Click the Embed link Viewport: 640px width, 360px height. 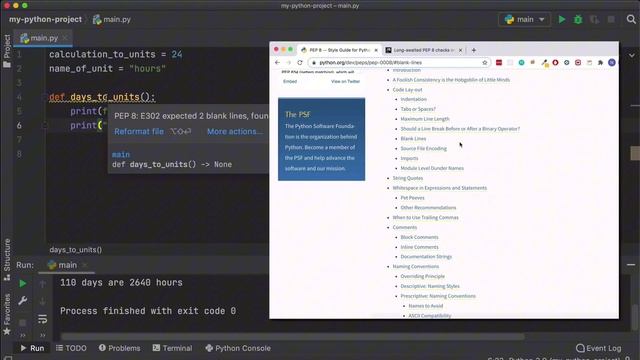pyautogui.click(x=290, y=82)
